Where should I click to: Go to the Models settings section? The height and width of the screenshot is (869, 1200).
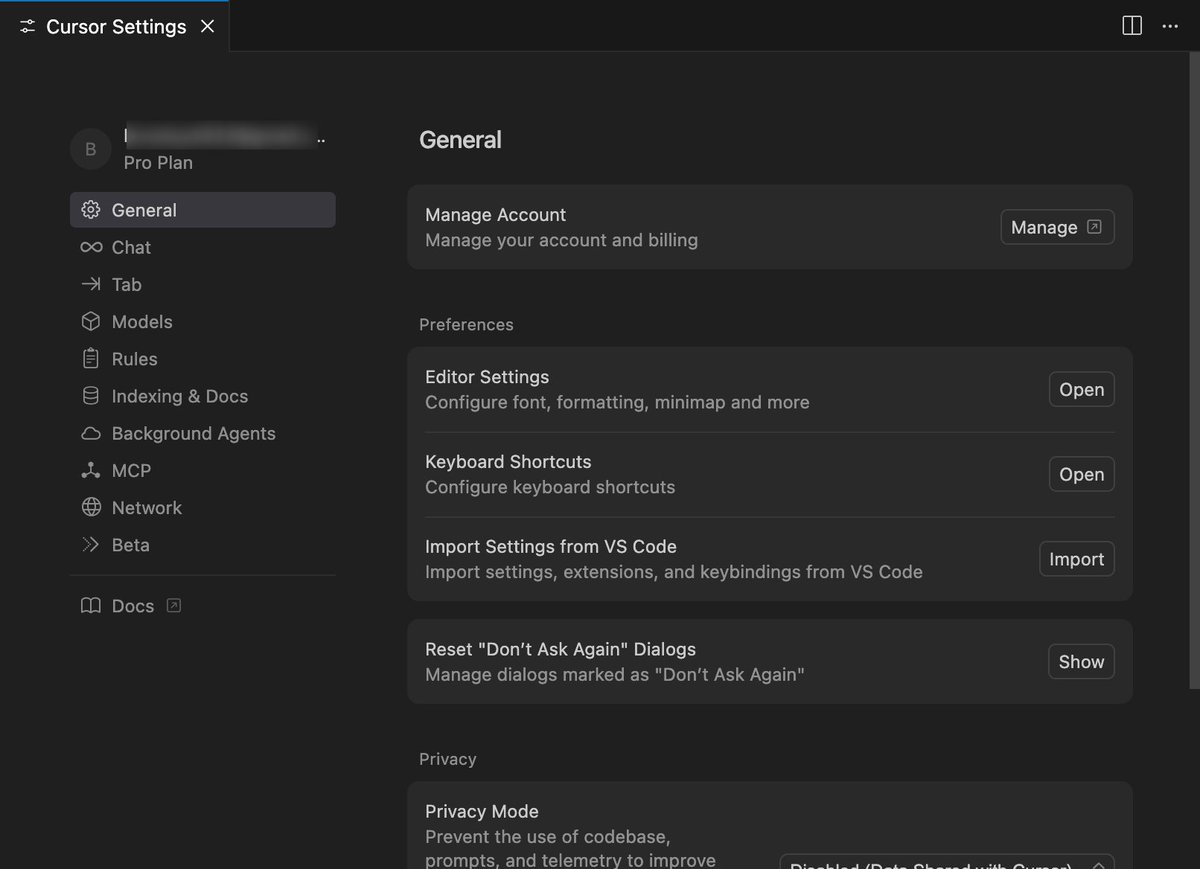coord(203,321)
